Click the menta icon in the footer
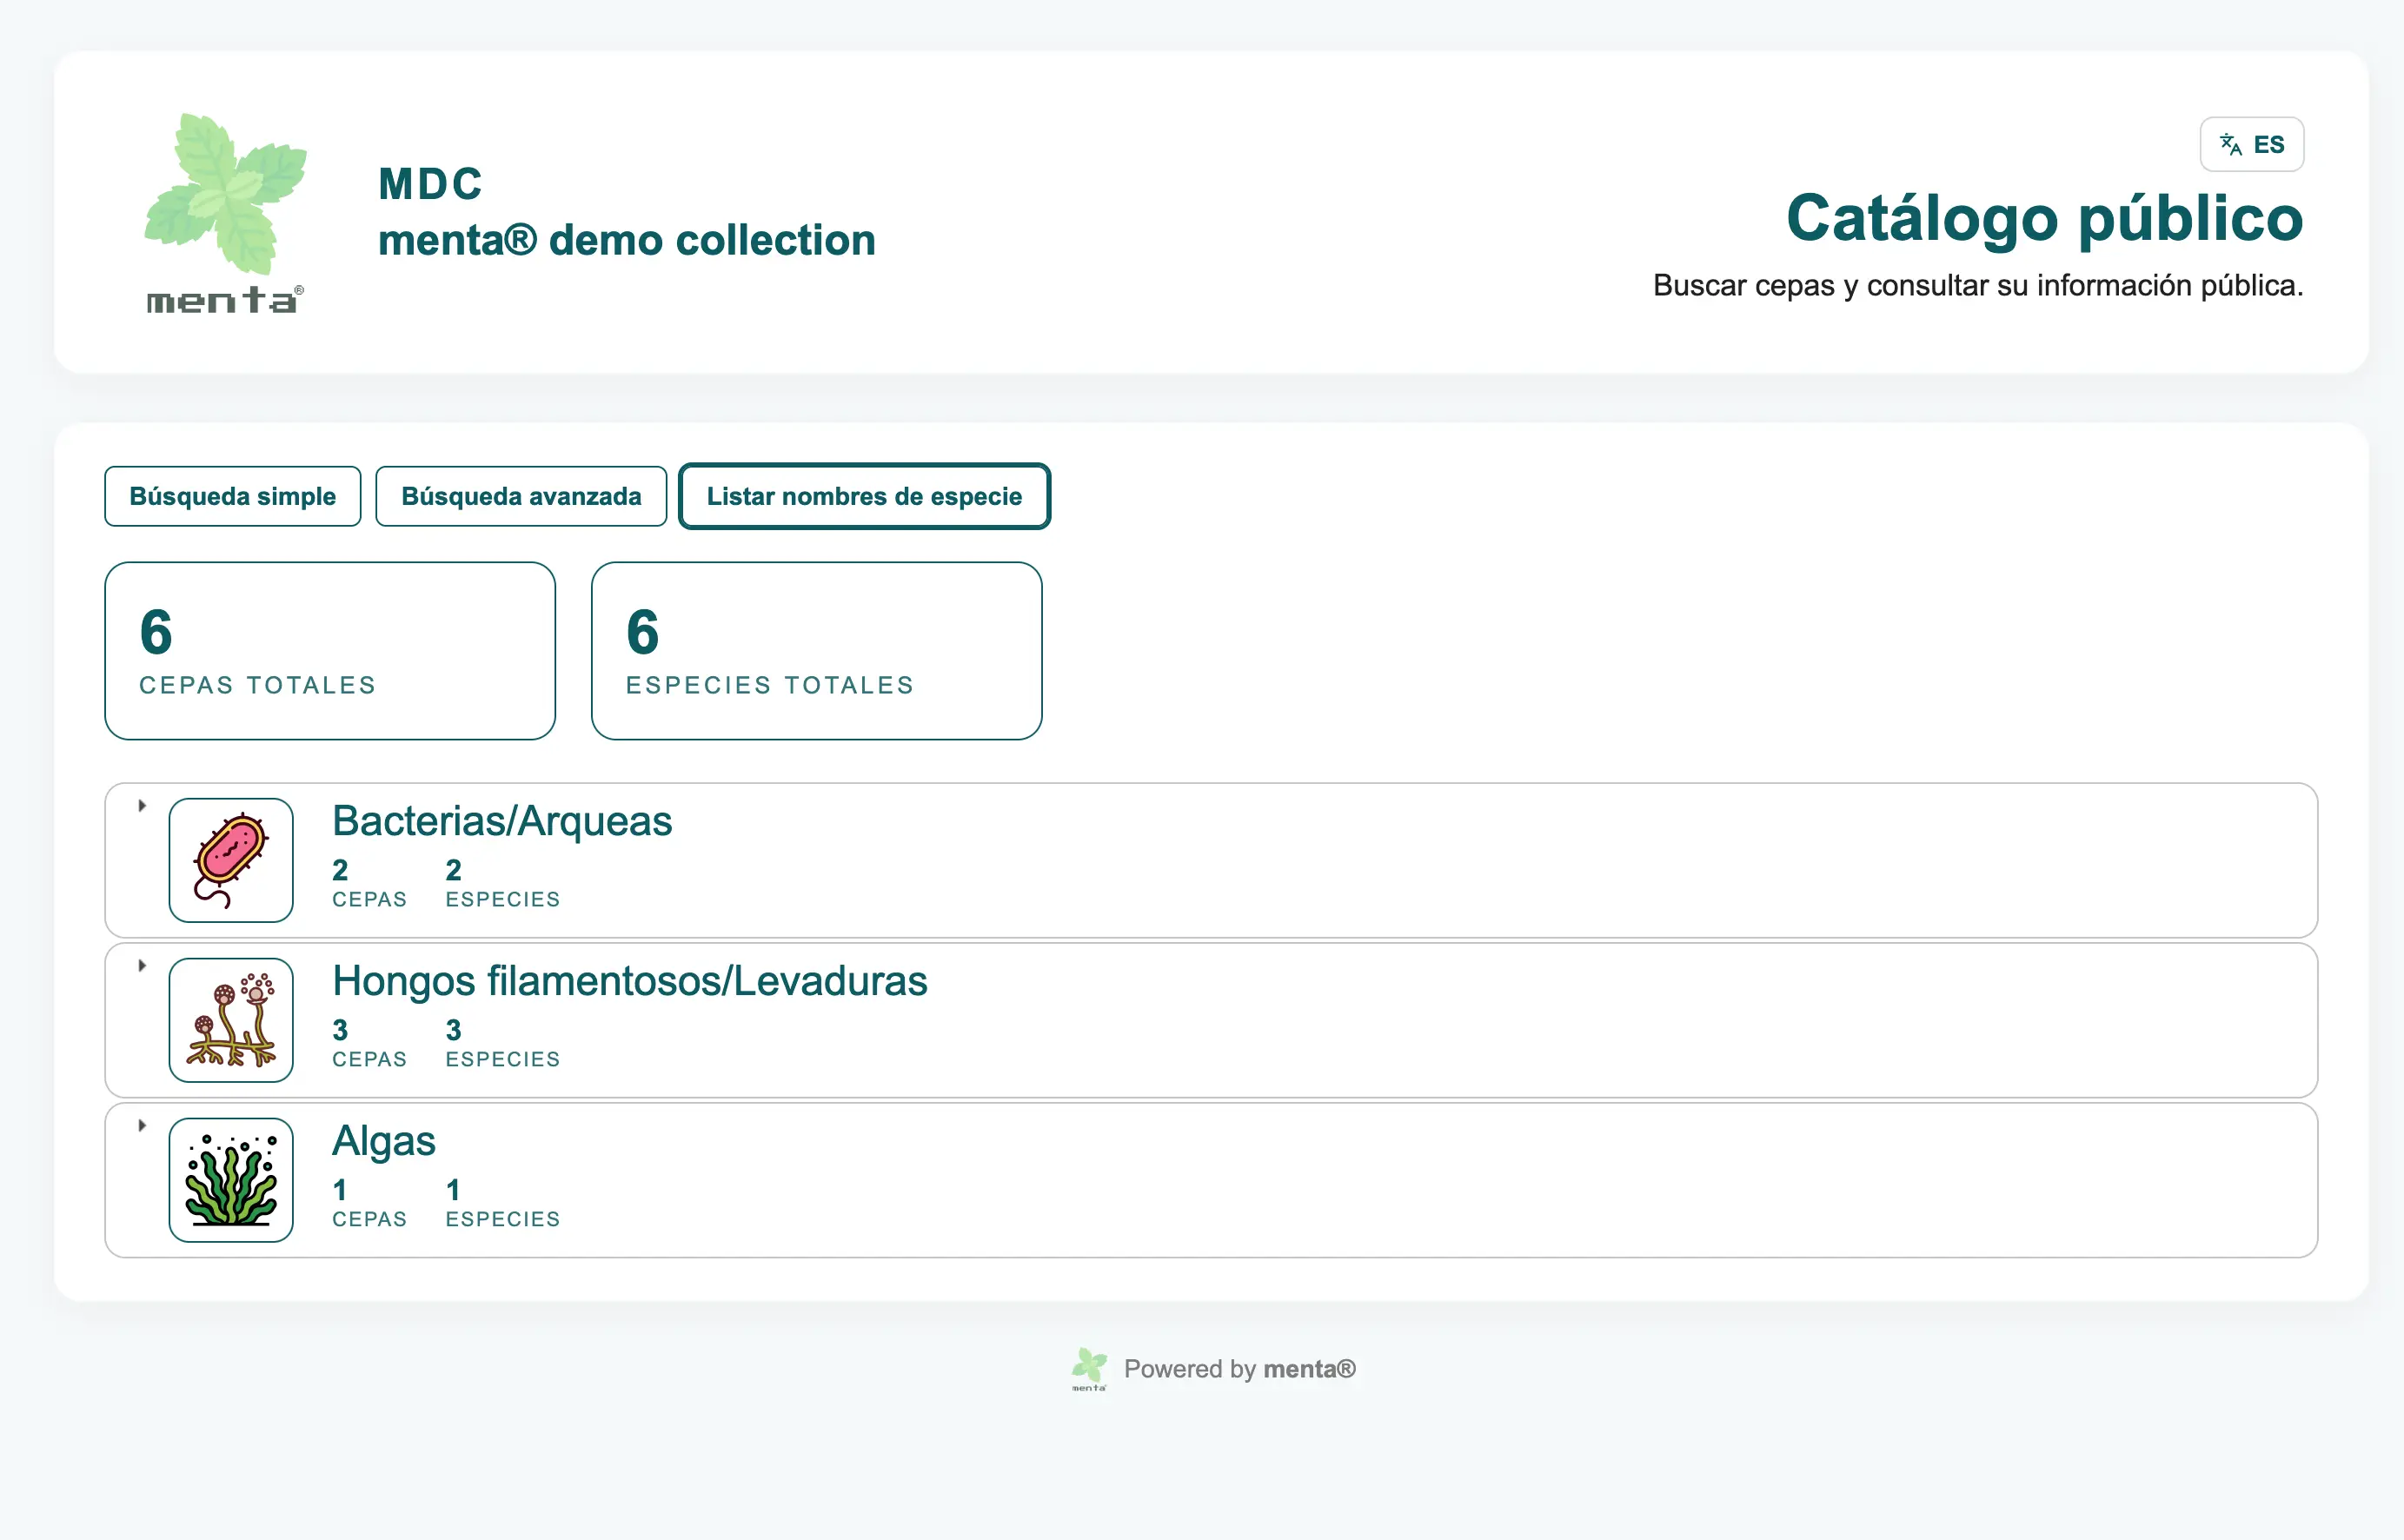The width and height of the screenshot is (2404, 1540). coord(1089,1369)
